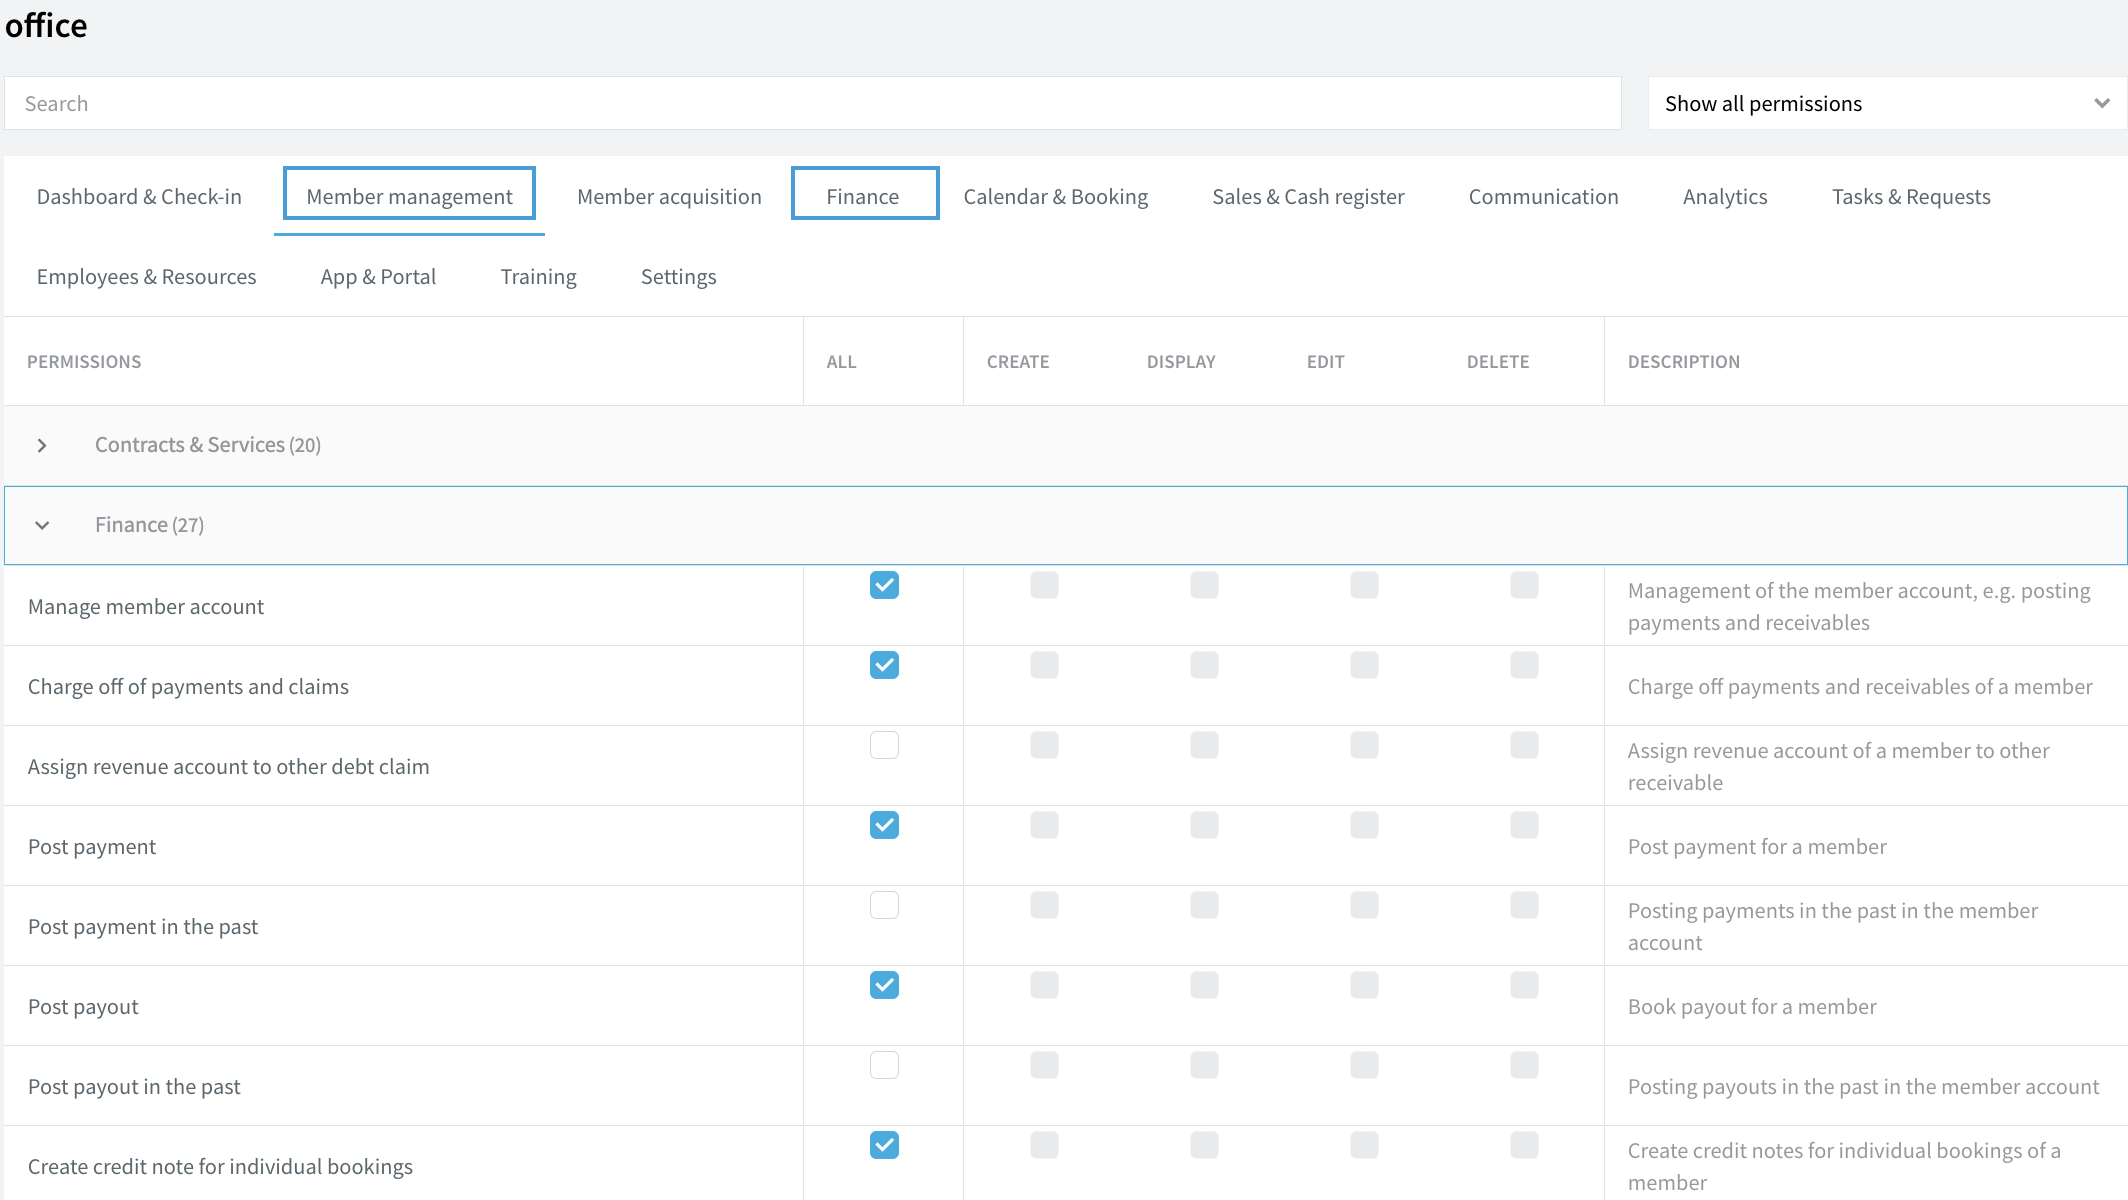The height and width of the screenshot is (1200, 2128).
Task: Open the App & Portal tab
Action: (x=378, y=276)
